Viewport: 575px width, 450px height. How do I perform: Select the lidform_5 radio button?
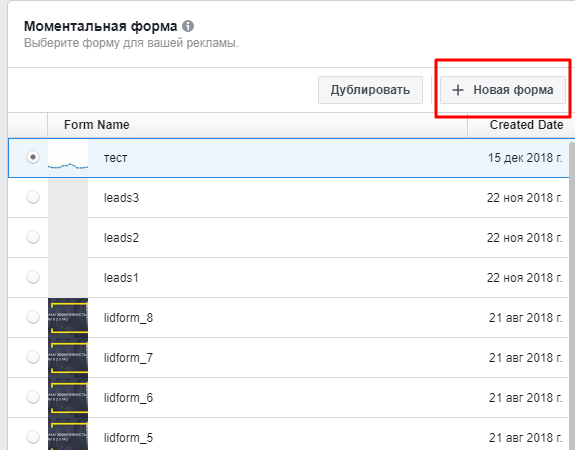click(x=33, y=437)
